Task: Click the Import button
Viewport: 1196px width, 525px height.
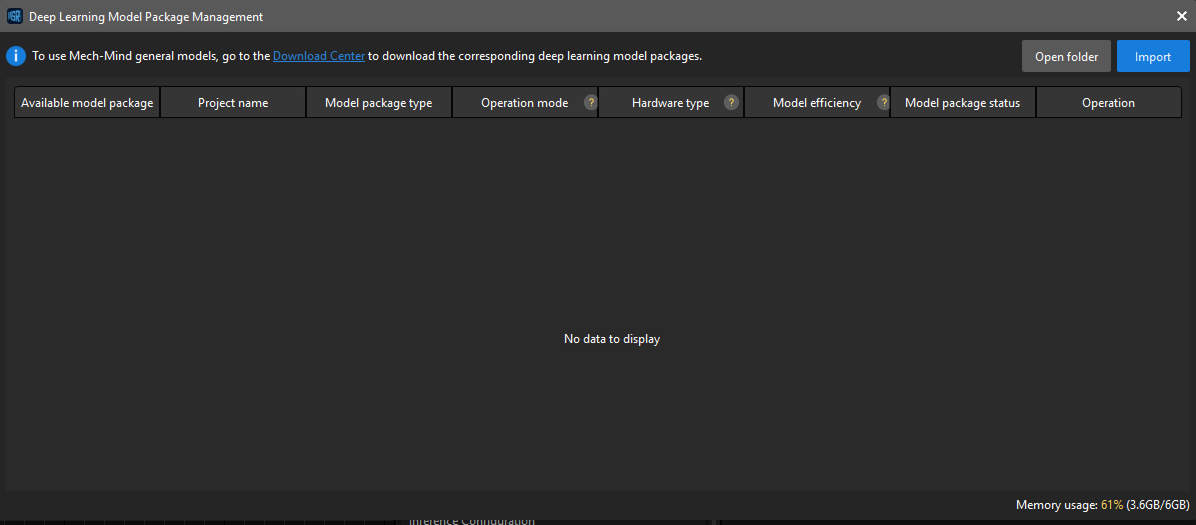Action: [1153, 56]
